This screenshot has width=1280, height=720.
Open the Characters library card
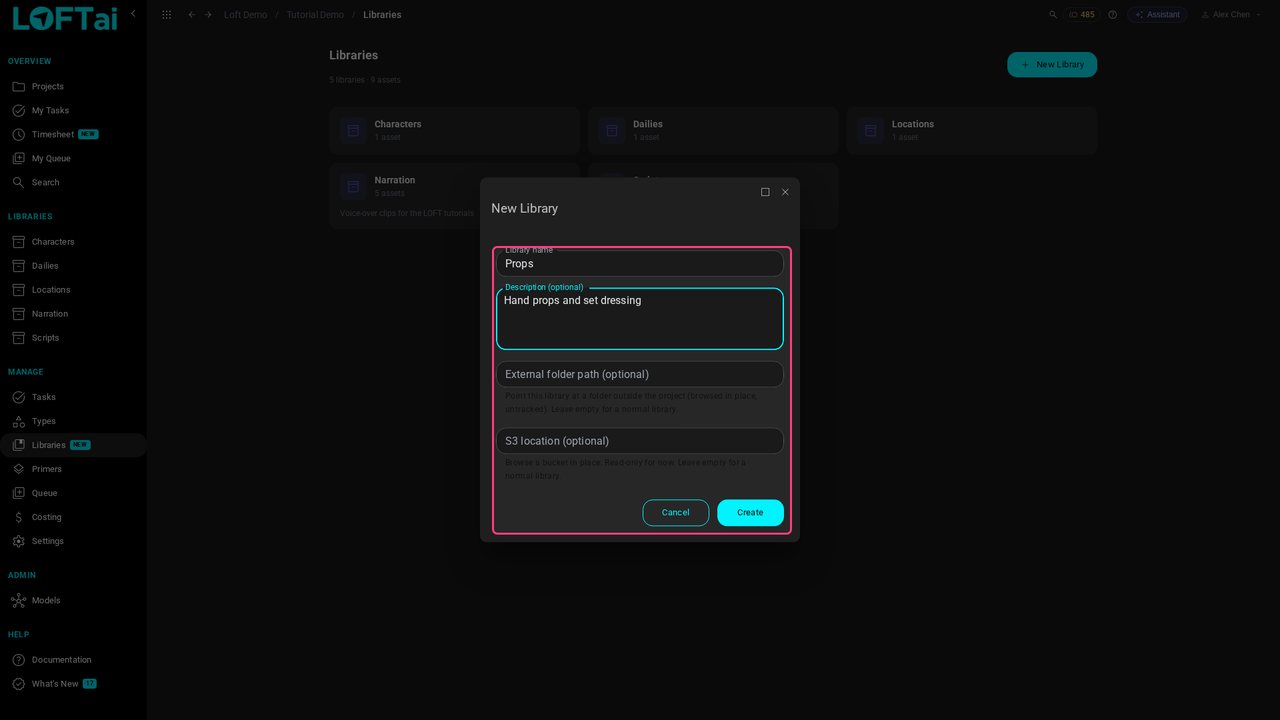click(x=455, y=131)
